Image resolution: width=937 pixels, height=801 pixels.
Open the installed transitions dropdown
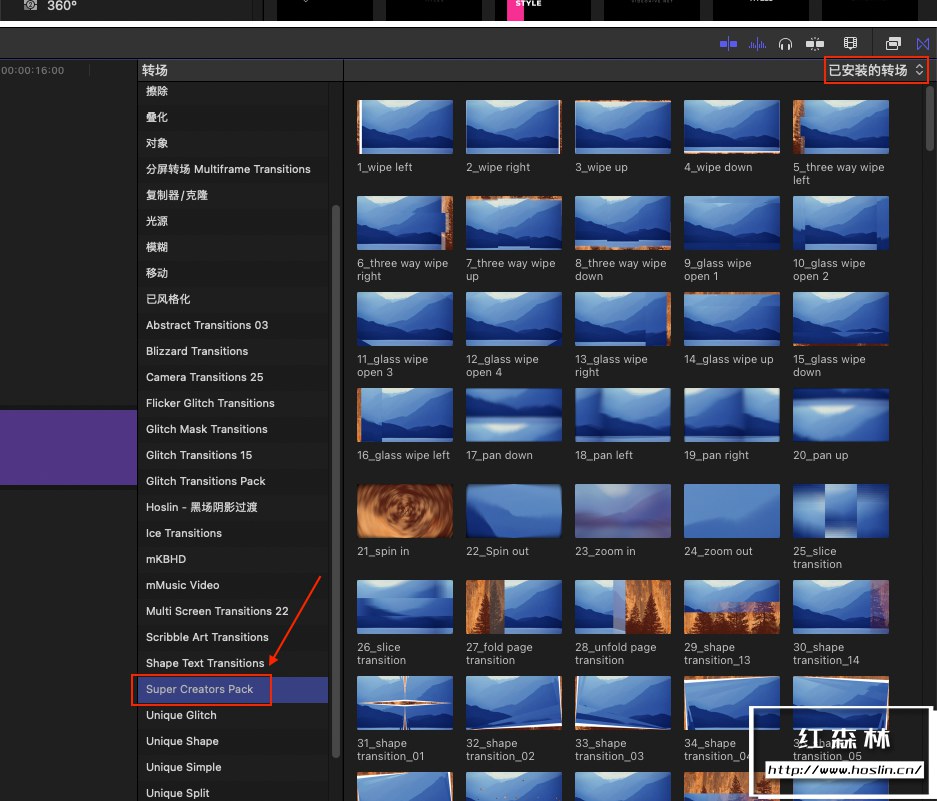pyautogui.click(x=876, y=70)
